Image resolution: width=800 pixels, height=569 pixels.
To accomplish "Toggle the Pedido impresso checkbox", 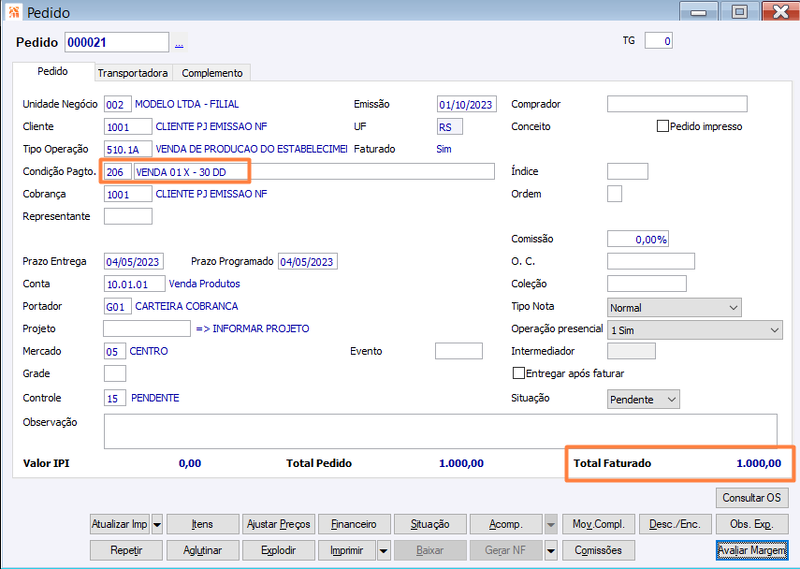I will (662, 126).
